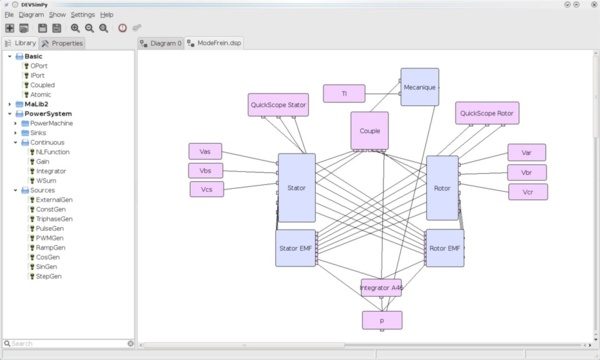Click the red simulation priority icon
Image resolution: width=600 pixels, height=360 pixels.
point(122,28)
